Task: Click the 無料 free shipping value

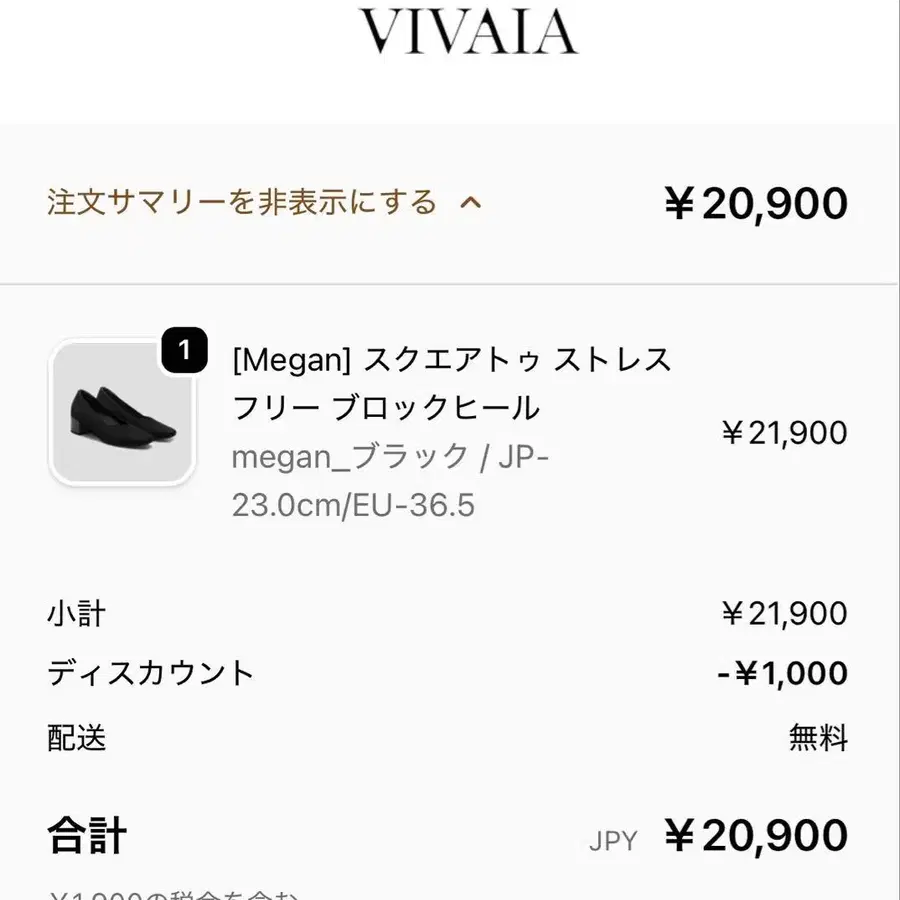Action: coord(818,738)
